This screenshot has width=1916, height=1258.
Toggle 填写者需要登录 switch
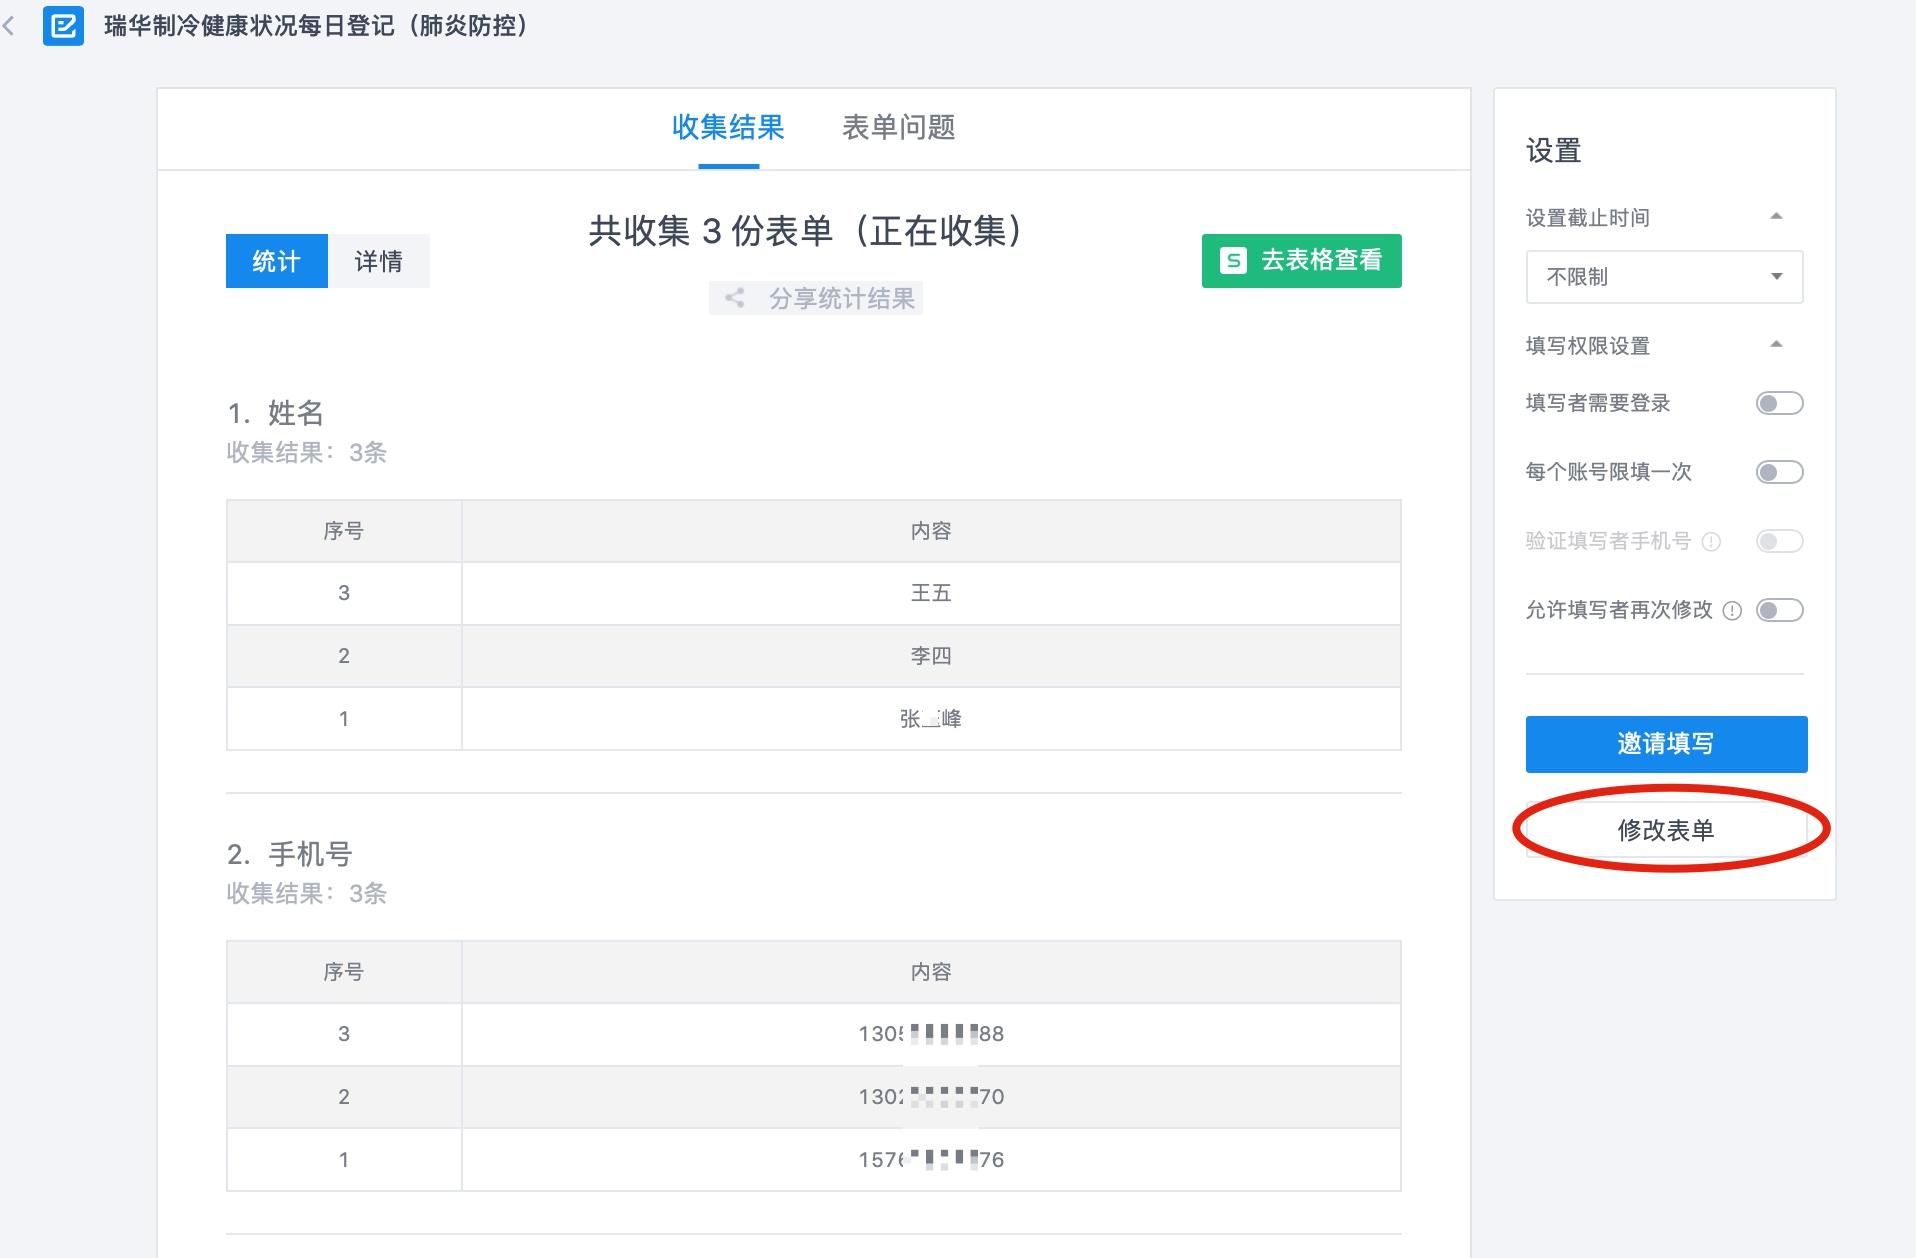[1780, 403]
